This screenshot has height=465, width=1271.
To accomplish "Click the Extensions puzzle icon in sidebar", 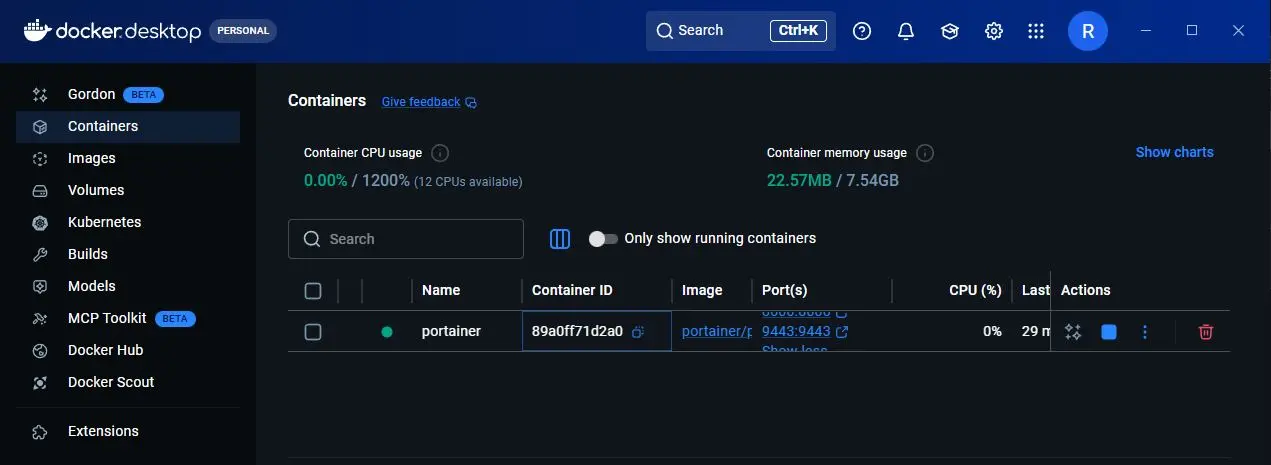I will pyautogui.click(x=40, y=432).
